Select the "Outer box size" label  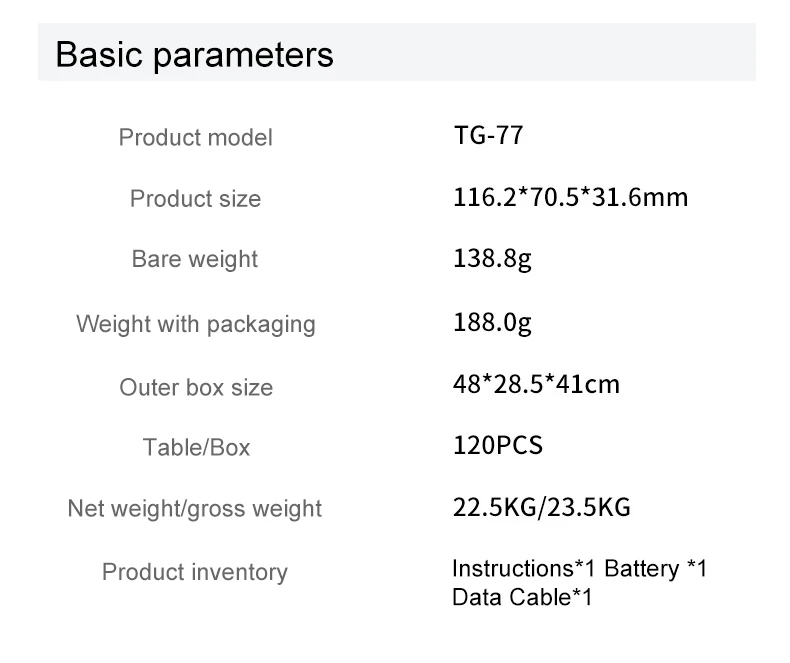[195, 387]
